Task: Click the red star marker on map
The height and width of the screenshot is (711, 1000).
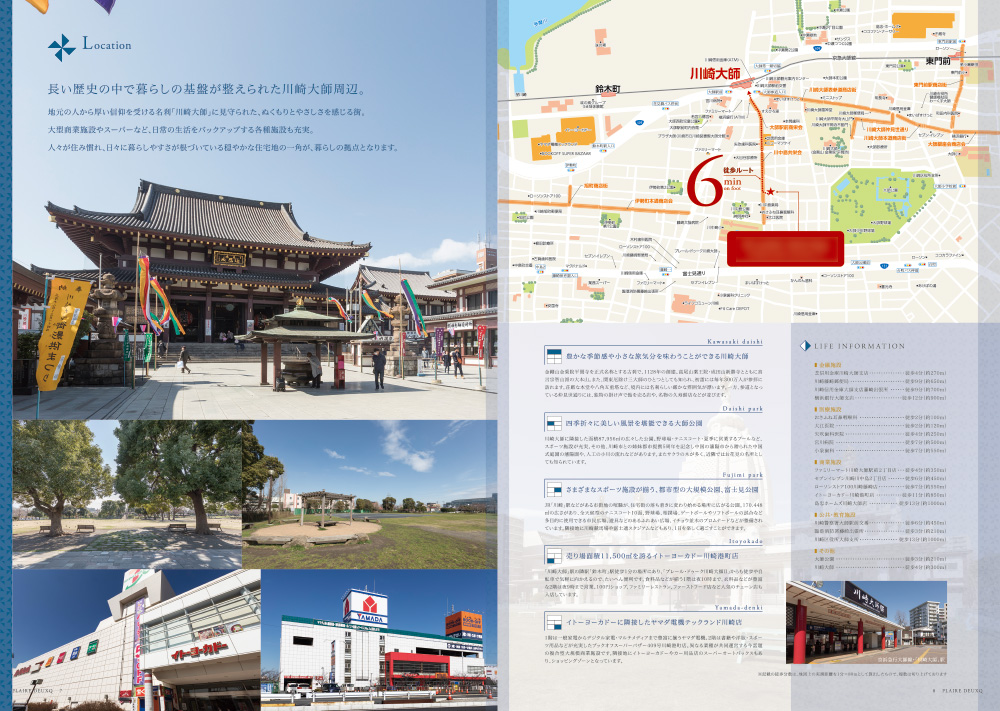Action: point(771,190)
